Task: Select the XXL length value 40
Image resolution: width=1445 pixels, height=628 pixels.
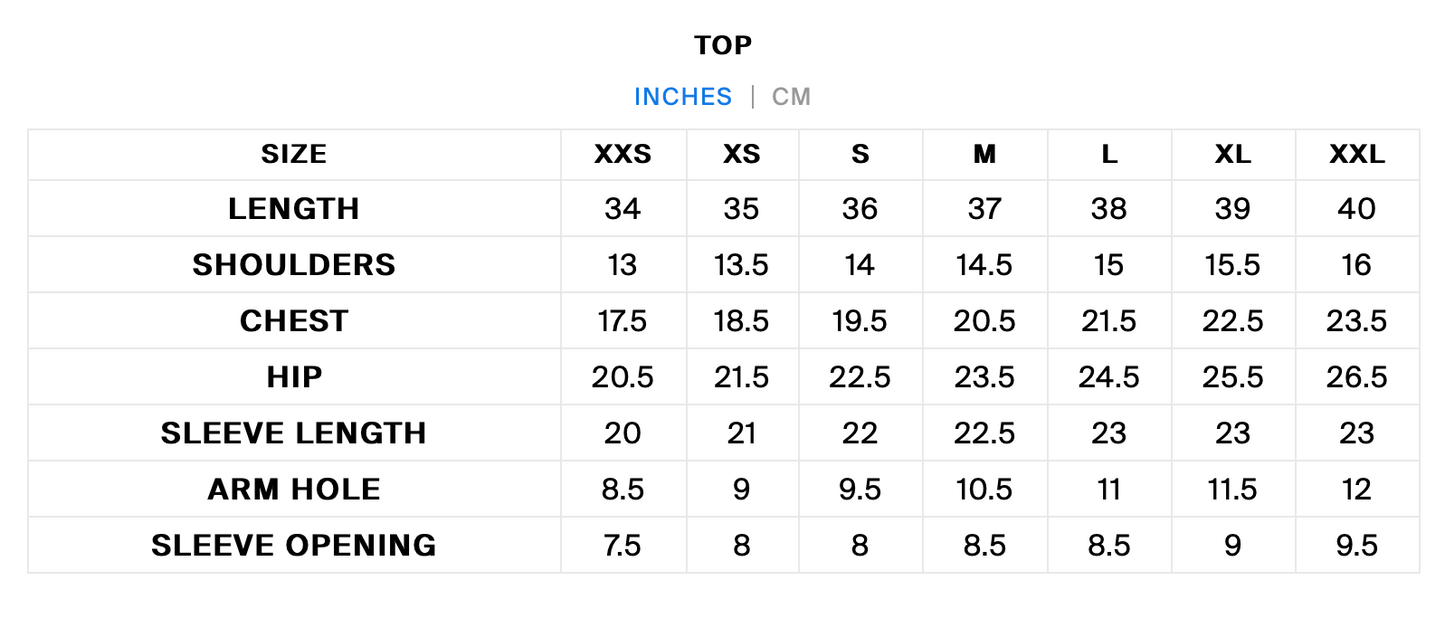Action: (1357, 209)
